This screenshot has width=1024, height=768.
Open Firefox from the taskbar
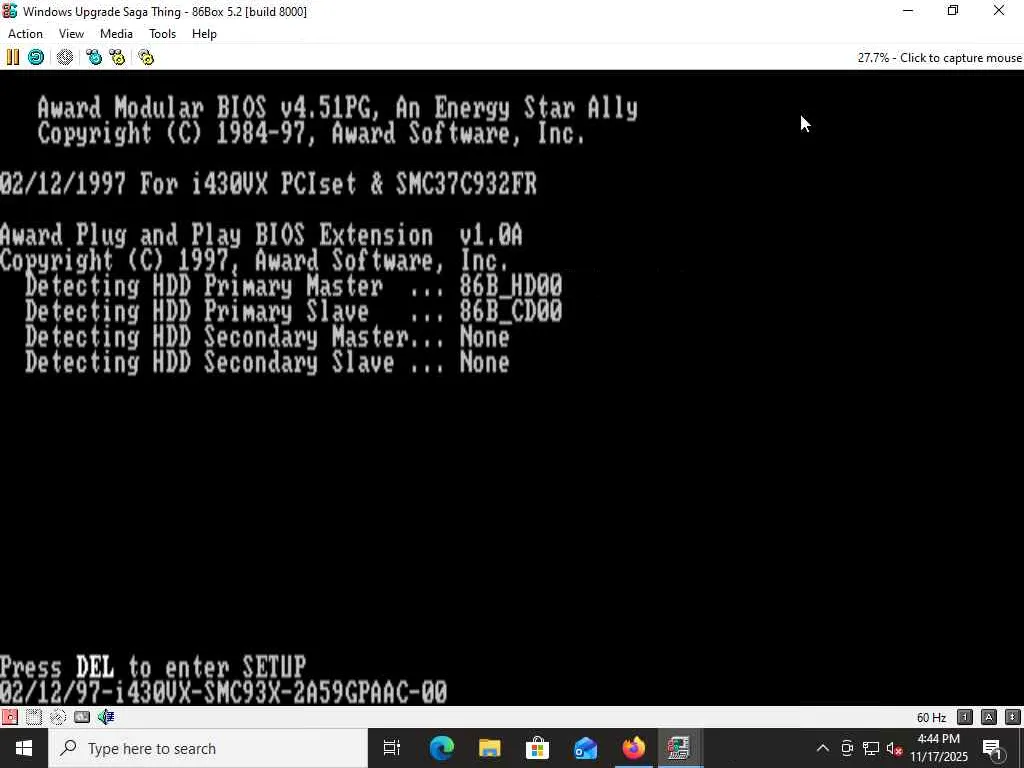point(633,748)
